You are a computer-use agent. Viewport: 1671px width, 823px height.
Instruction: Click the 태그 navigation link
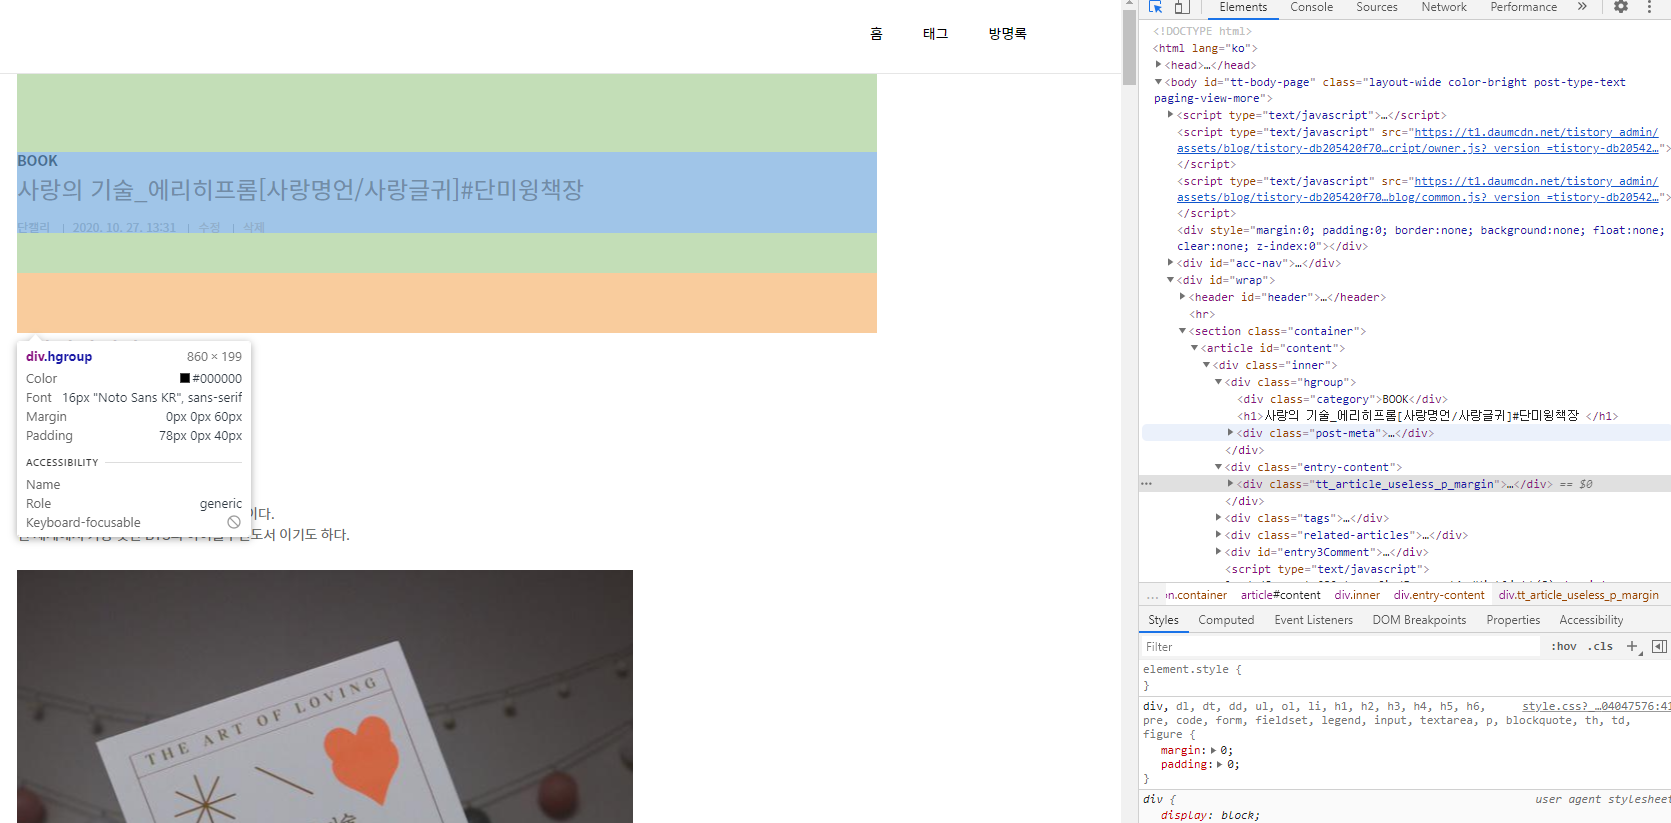pyautogui.click(x=935, y=34)
